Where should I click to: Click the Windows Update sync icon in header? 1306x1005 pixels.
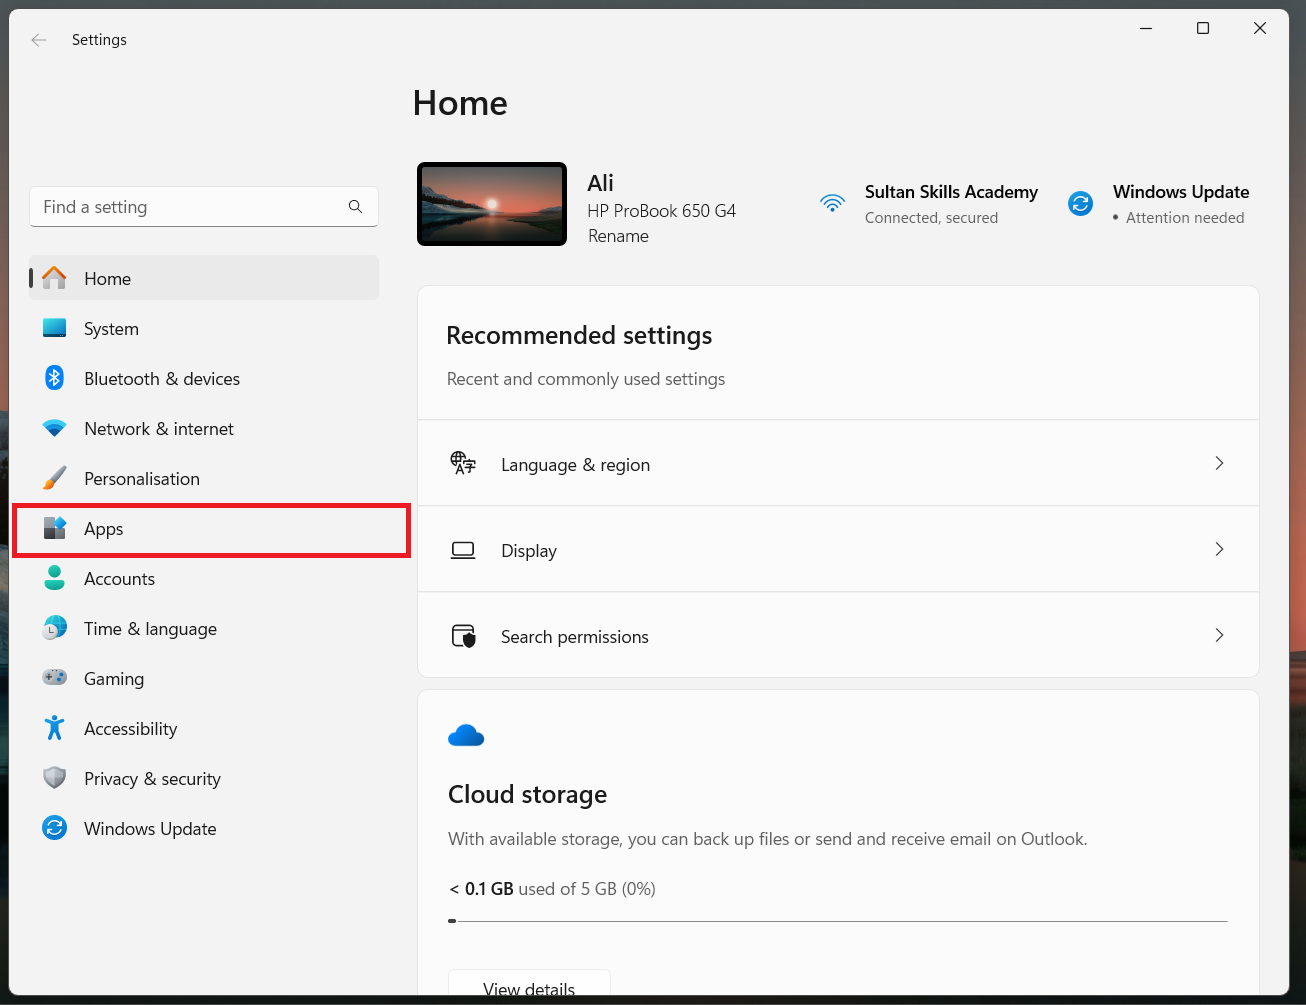pos(1081,204)
